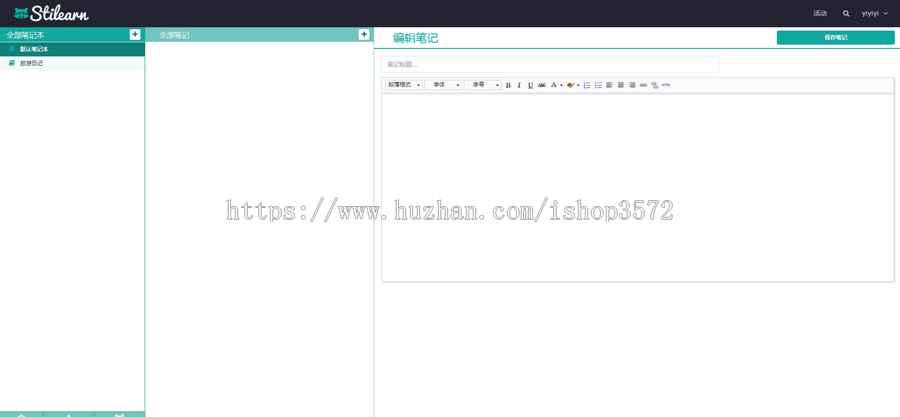Click the 全部笔记本 header

coord(25,35)
